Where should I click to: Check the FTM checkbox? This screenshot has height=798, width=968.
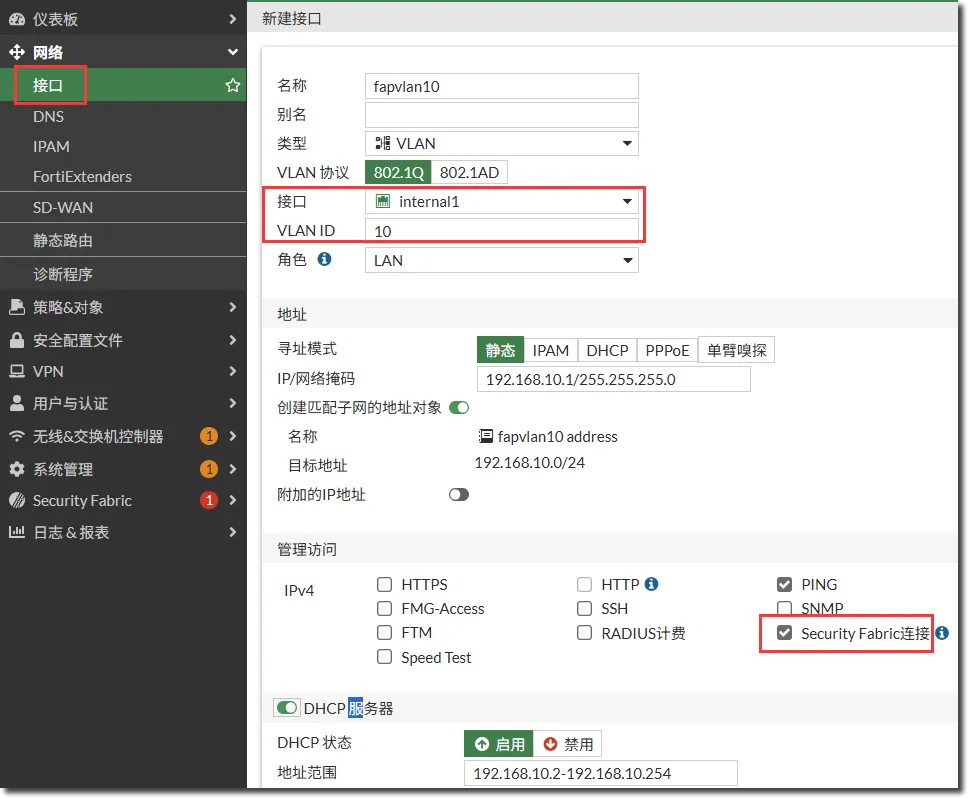click(x=385, y=633)
